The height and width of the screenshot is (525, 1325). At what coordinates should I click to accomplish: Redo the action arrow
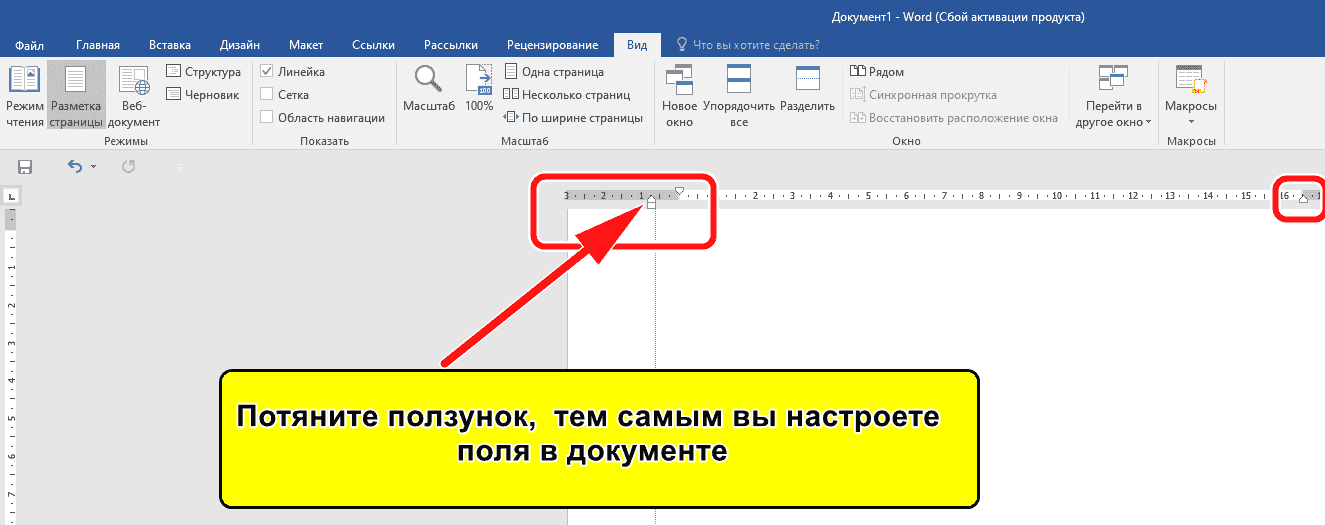pyautogui.click(x=128, y=167)
